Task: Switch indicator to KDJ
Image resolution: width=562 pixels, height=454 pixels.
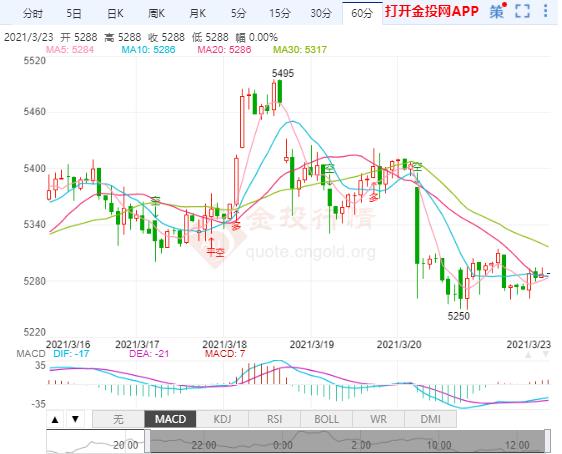Action: (222, 419)
